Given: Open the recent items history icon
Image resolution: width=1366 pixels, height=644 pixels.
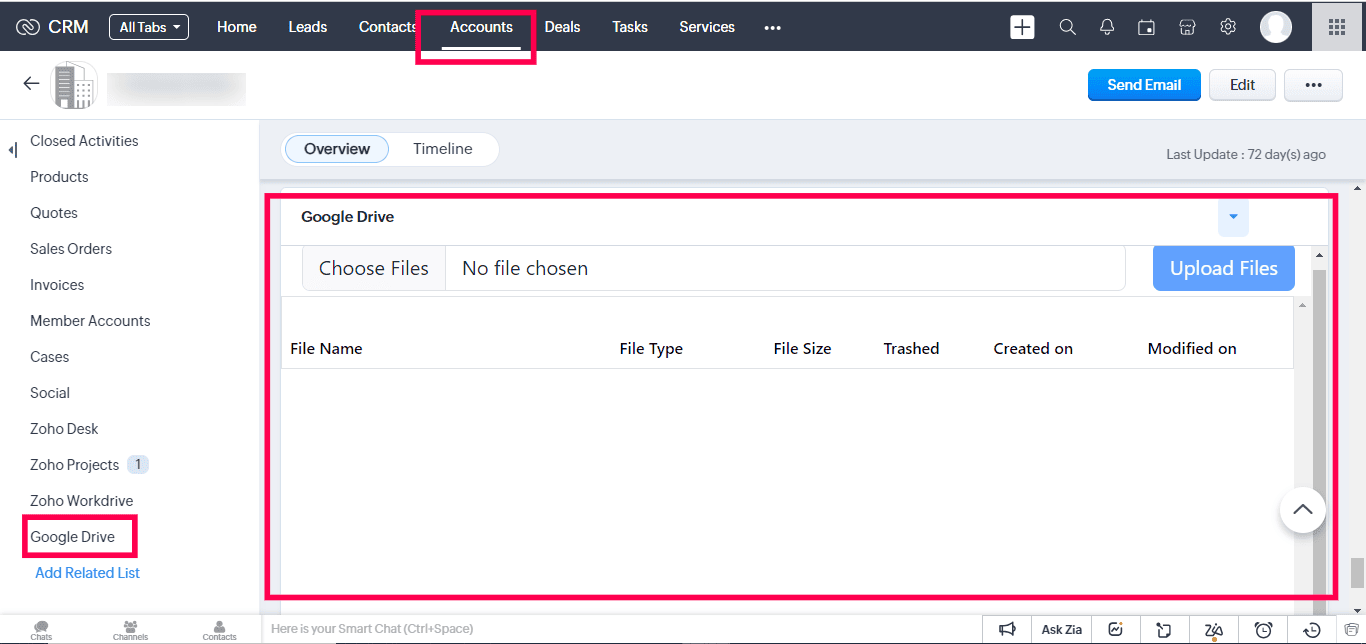Looking at the screenshot, I should [1313, 629].
